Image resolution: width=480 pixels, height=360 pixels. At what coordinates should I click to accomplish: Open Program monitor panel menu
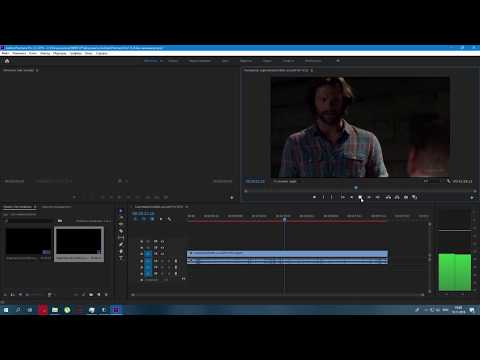[x=312, y=70]
